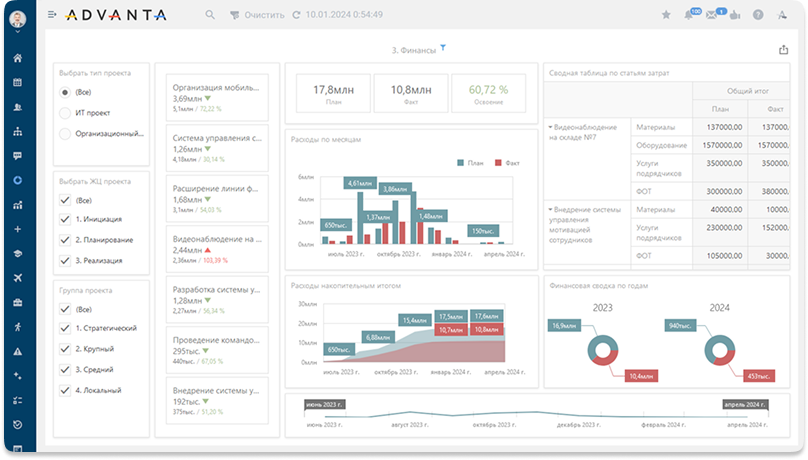Select the 'ИТ проект' radio button
Viewport: 808px width, 460px height.
coord(65,113)
